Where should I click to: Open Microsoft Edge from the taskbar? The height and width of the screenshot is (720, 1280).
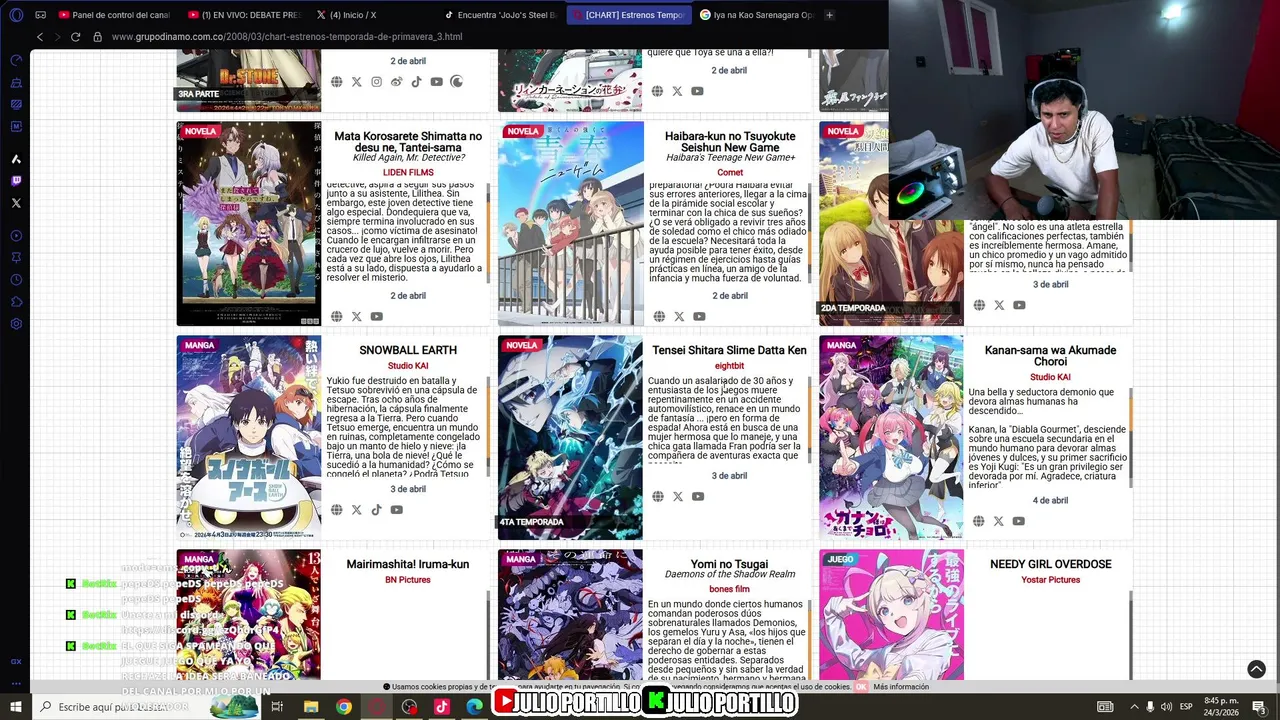tap(474, 707)
